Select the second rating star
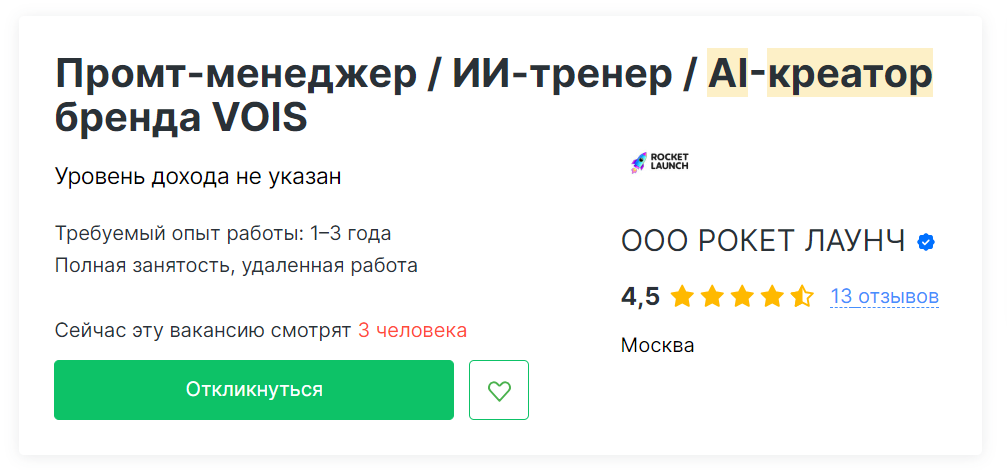 (712, 297)
